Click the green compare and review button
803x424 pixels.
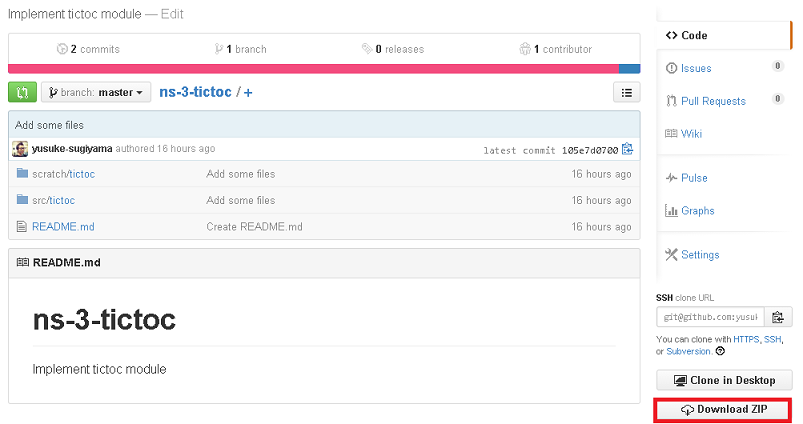(23, 92)
